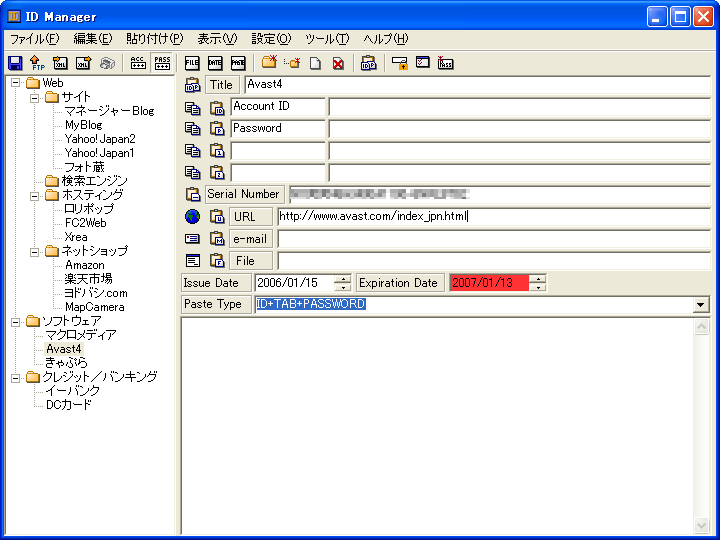Collapse the ネットショップ folder node
Image resolution: width=720 pixels, height=540 pixels.
point(35,251)
